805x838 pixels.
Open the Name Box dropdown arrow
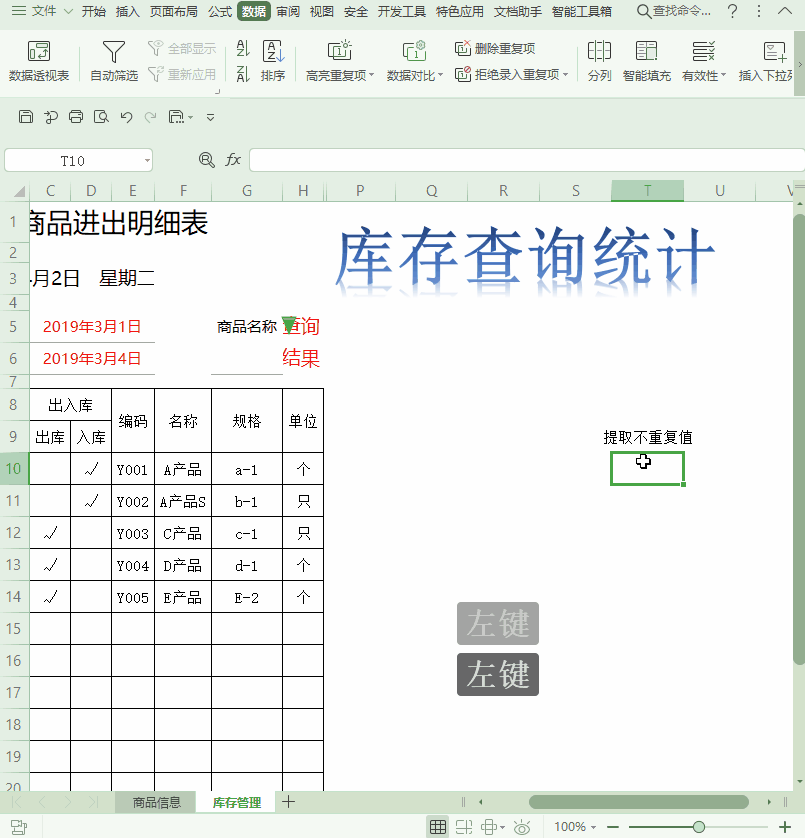coord(147,161)
